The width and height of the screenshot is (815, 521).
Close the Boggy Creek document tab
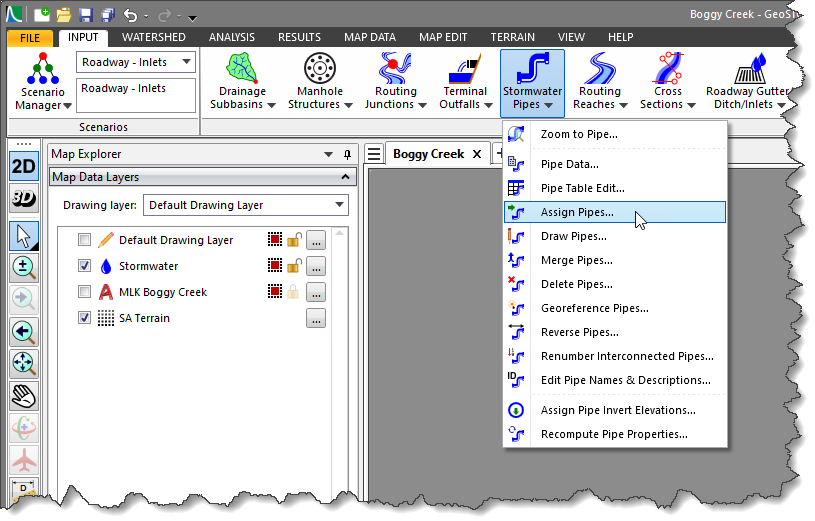477,154
